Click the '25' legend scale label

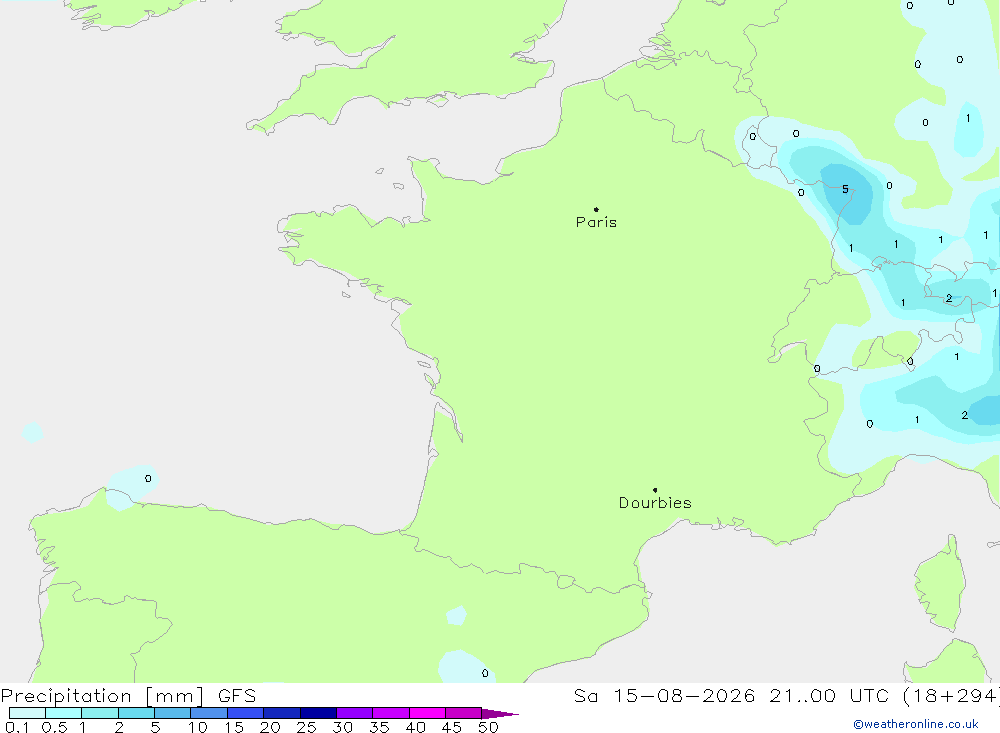pyautogui.click(x=307, y=727)
